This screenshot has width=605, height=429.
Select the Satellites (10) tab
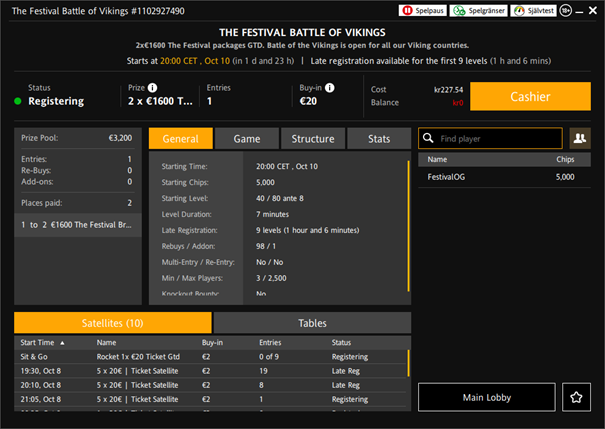pos(113,323)
